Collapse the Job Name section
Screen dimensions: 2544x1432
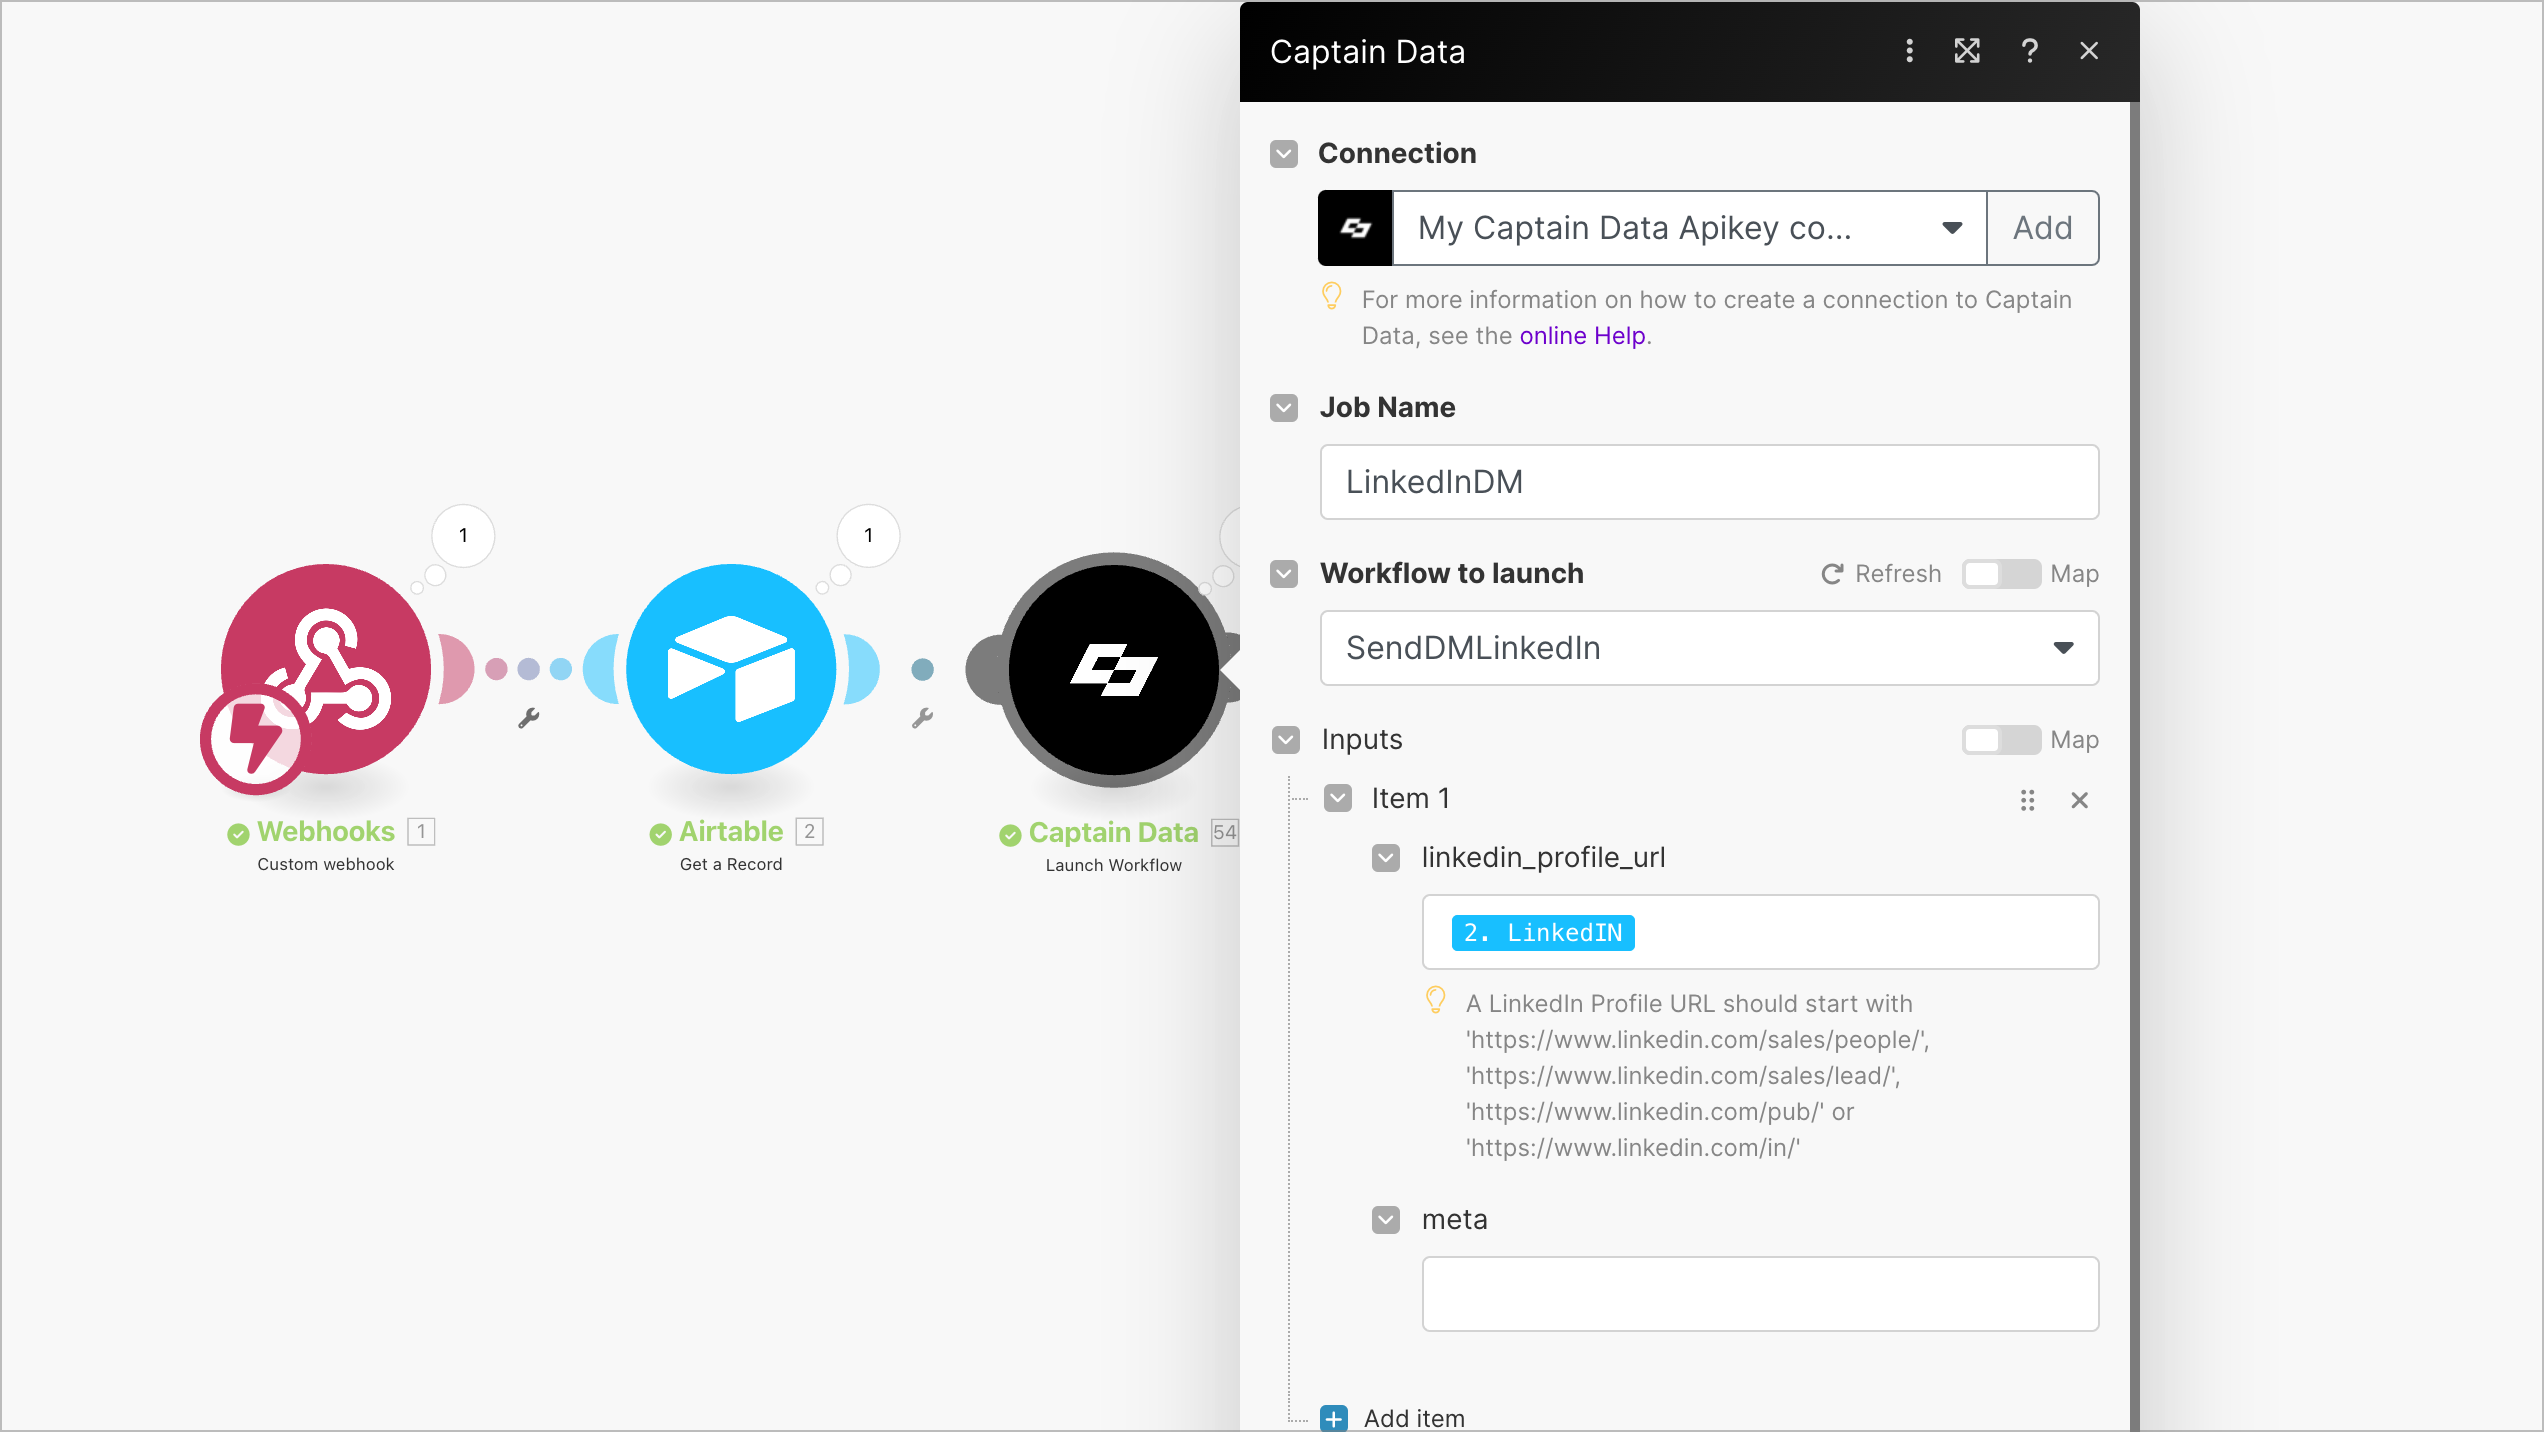coord(1284,408)
